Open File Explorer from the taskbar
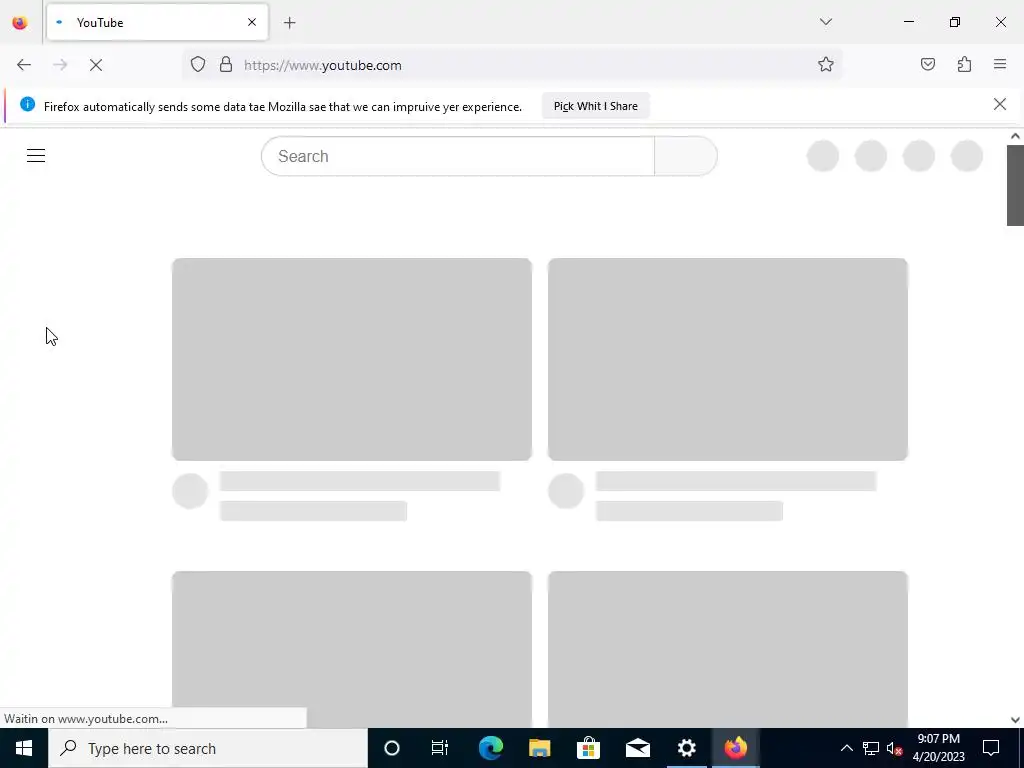1024x768 pixels. click(x=539, y=748)
